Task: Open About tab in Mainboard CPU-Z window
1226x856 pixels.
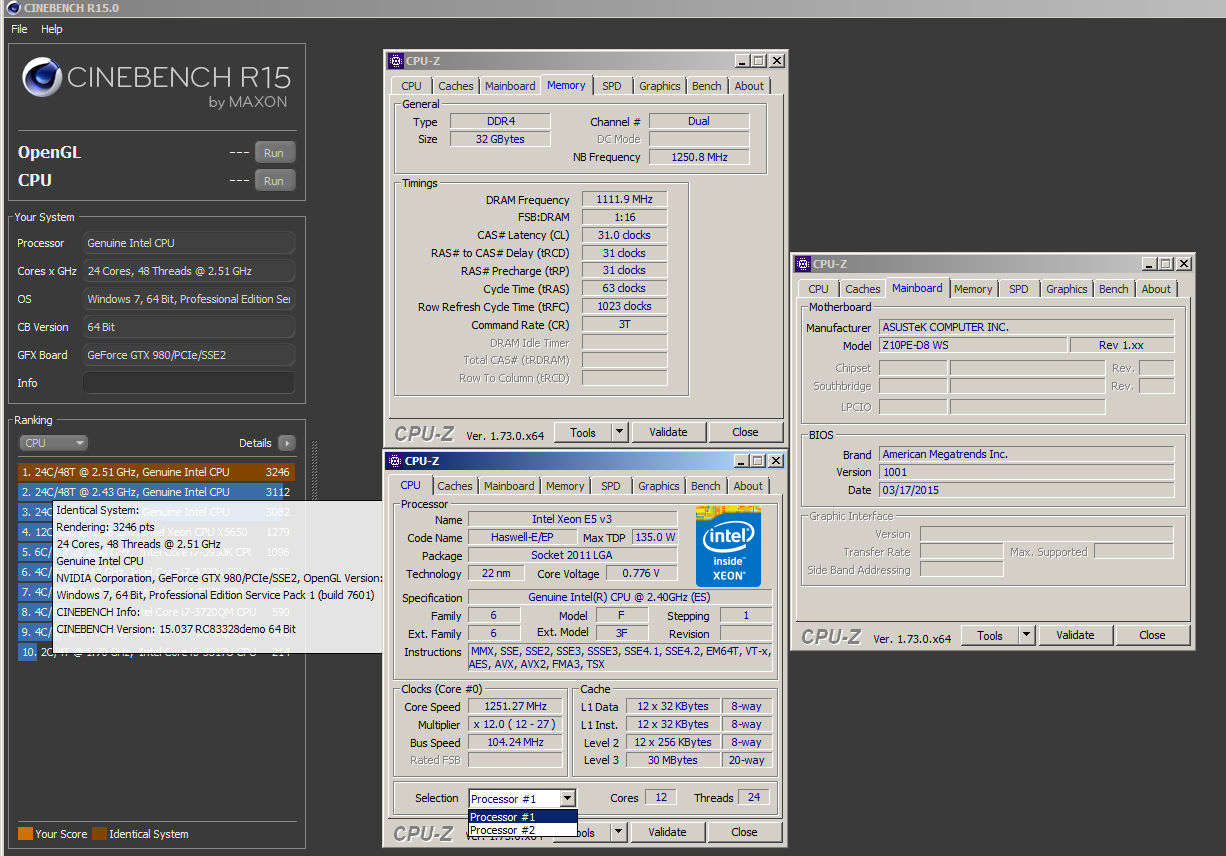Action: coord(1156,289)
